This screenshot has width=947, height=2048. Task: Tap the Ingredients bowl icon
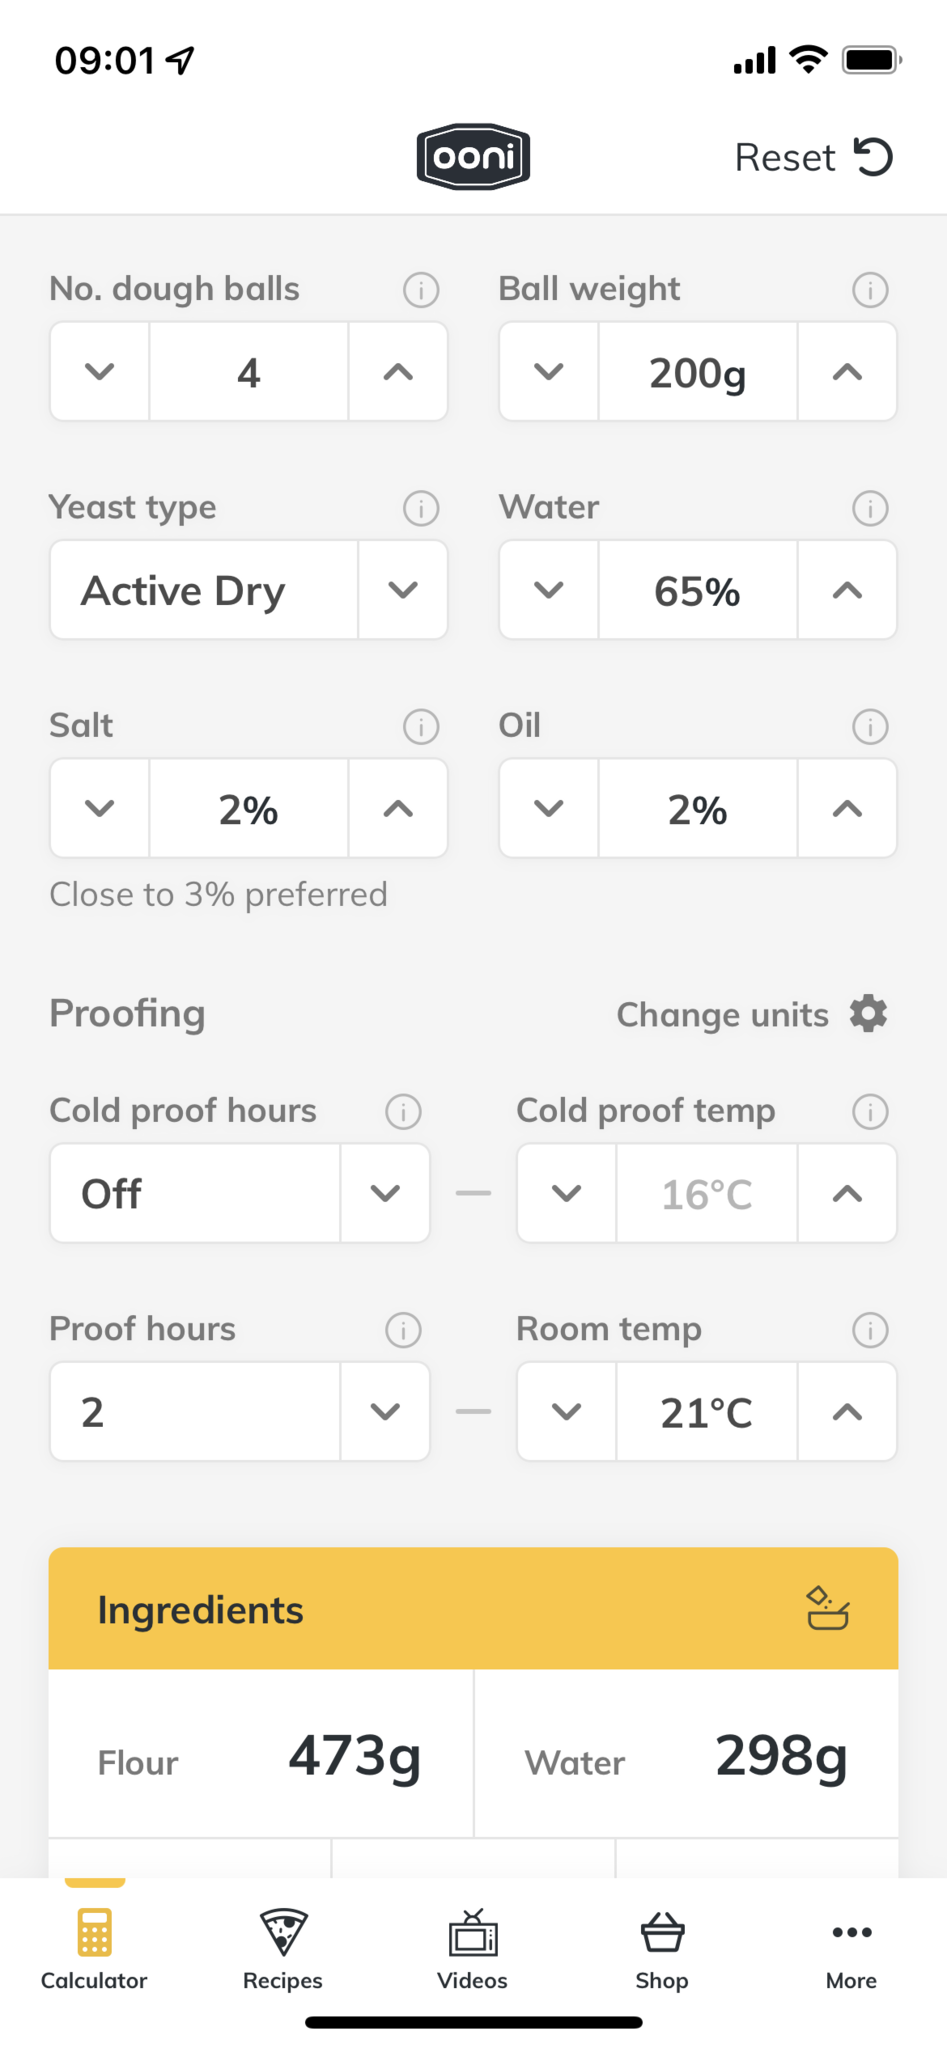point(828,1608)
